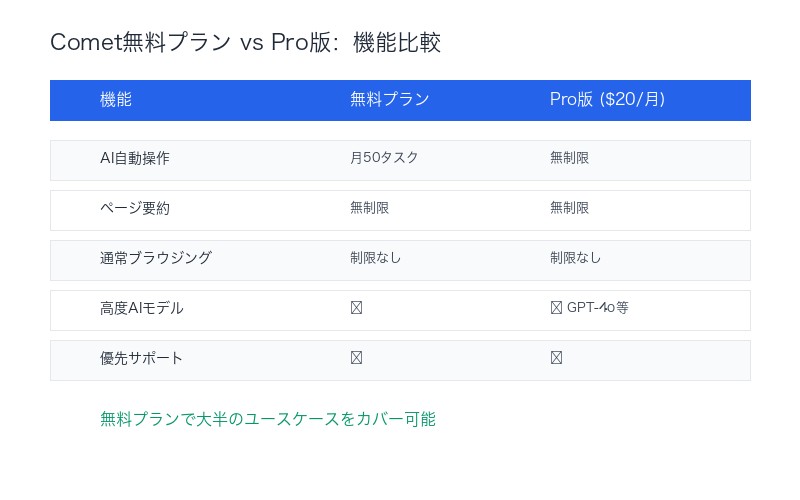Click the AI自動操作 feature label
The height and width of the screenshot is (500, 800).
pos(135,158)
